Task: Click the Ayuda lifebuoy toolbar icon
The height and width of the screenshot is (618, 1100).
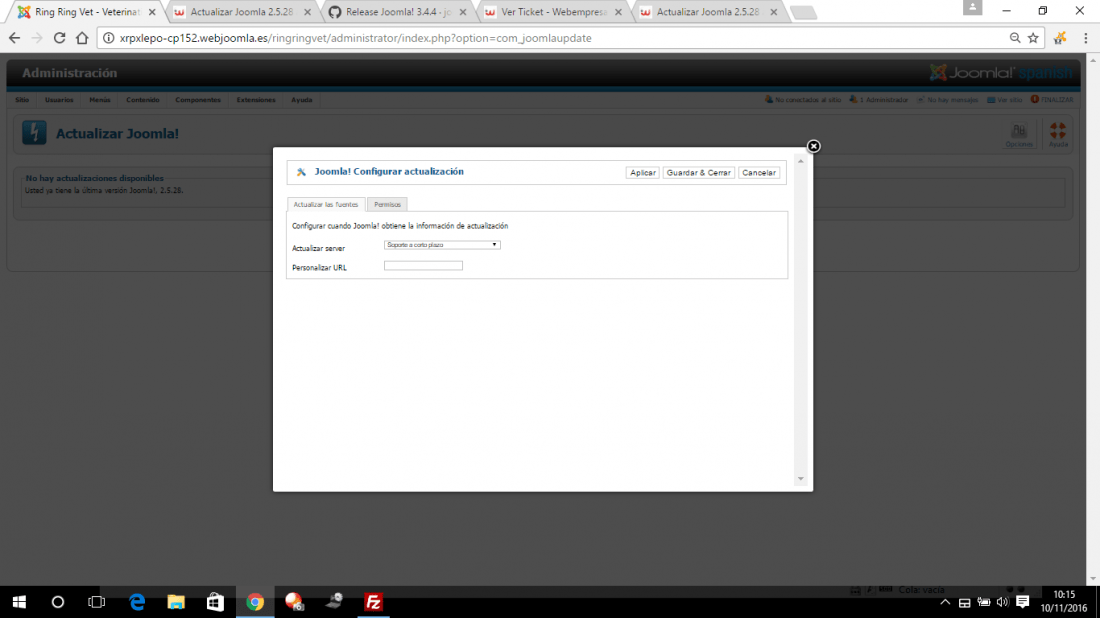Action: coord(1058,134)
